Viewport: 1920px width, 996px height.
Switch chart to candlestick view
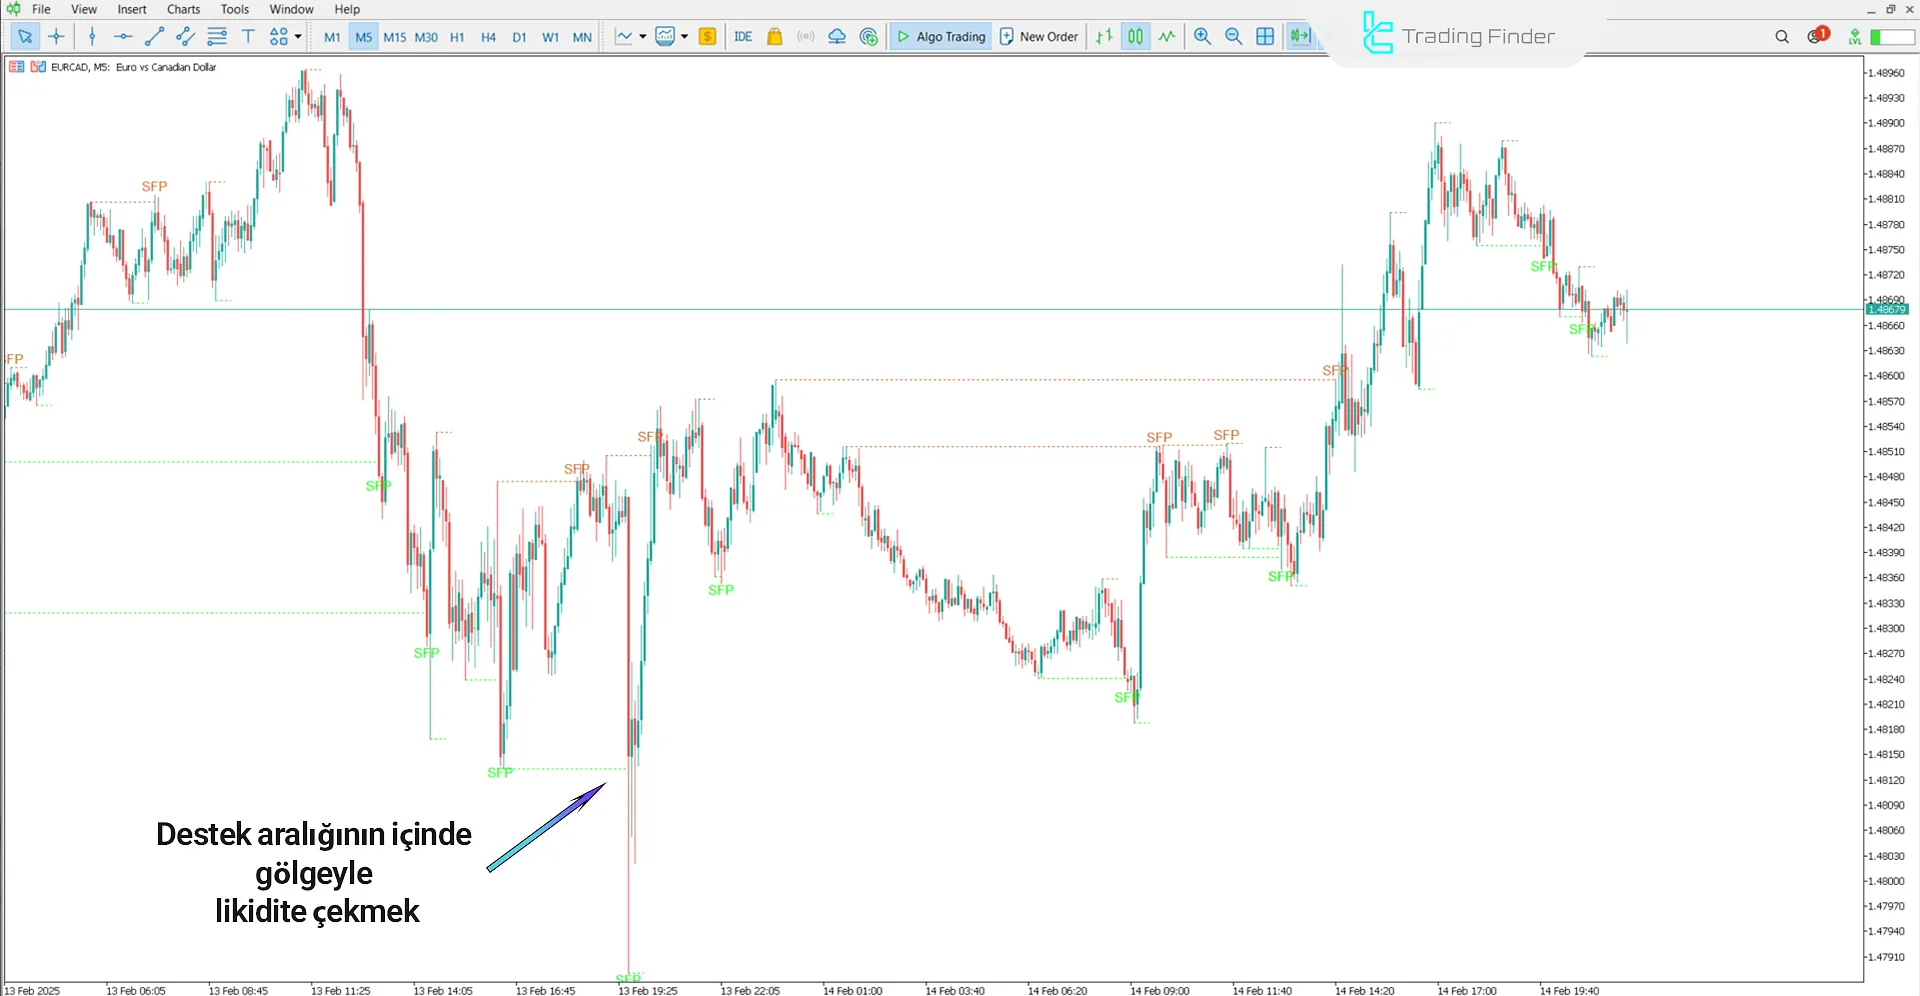[1135, 37]
